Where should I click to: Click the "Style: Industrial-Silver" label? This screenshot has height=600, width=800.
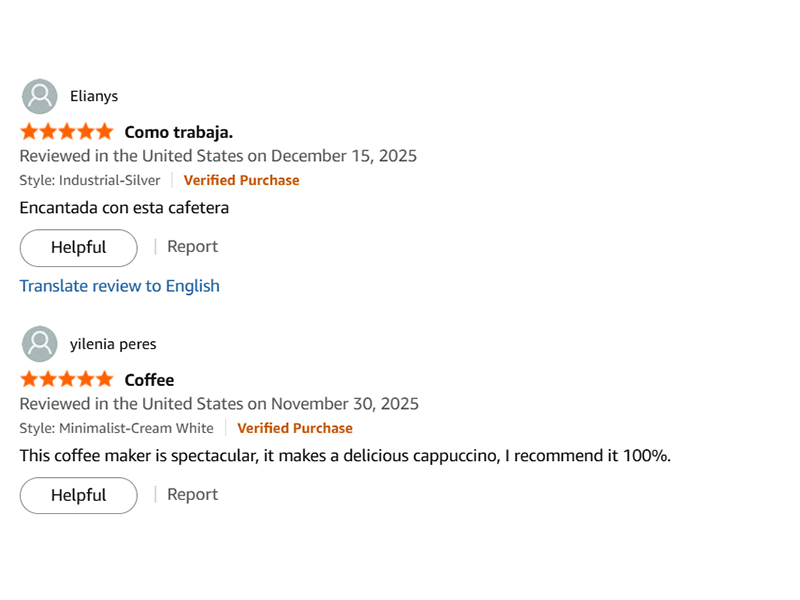[x=90, y=181]
